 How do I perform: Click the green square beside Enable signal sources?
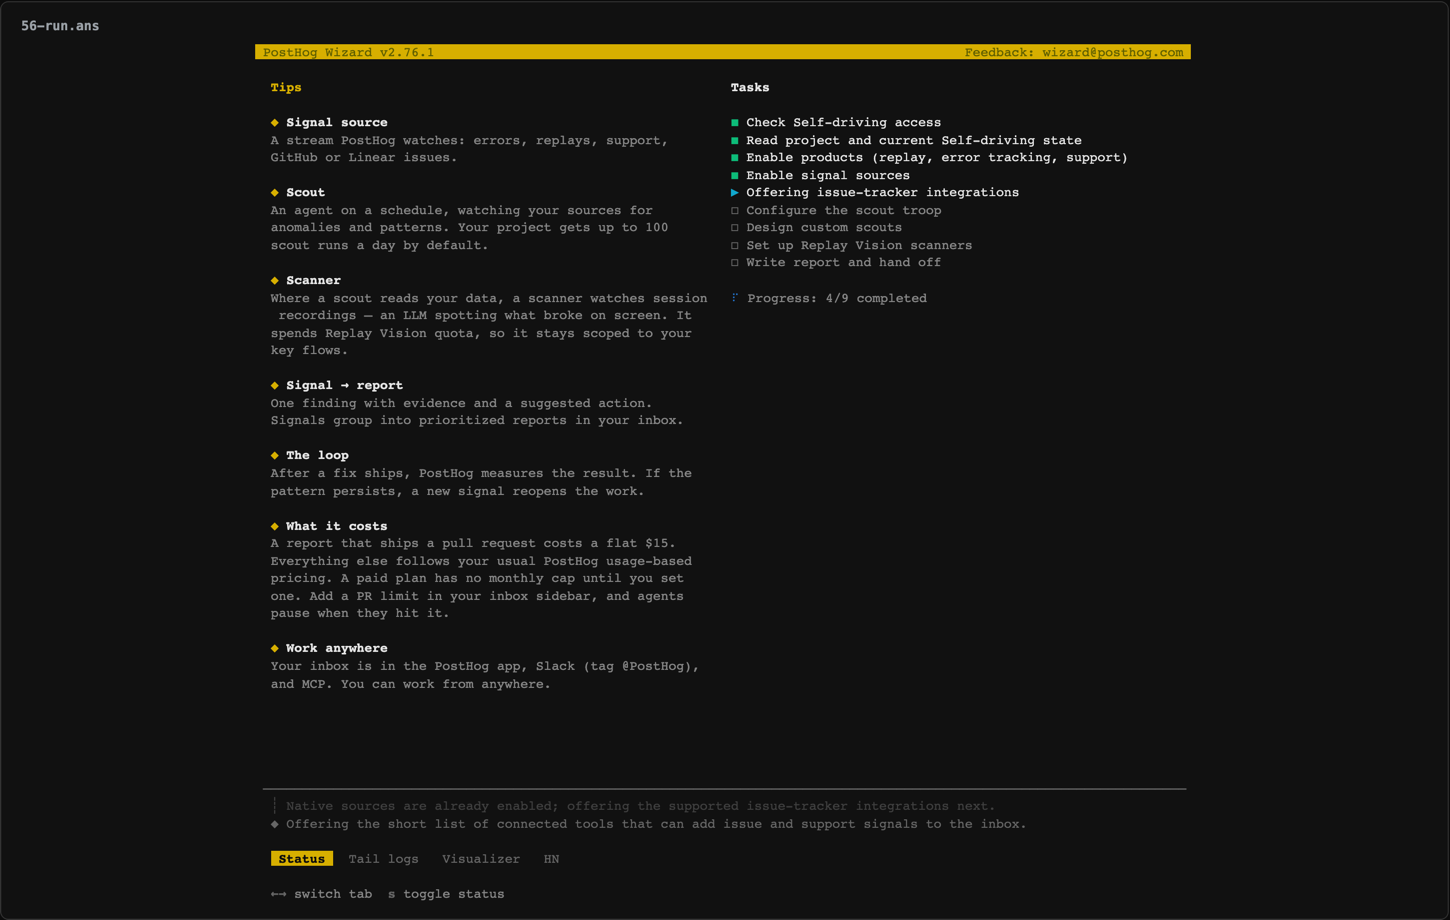click(x=735, y=176)
